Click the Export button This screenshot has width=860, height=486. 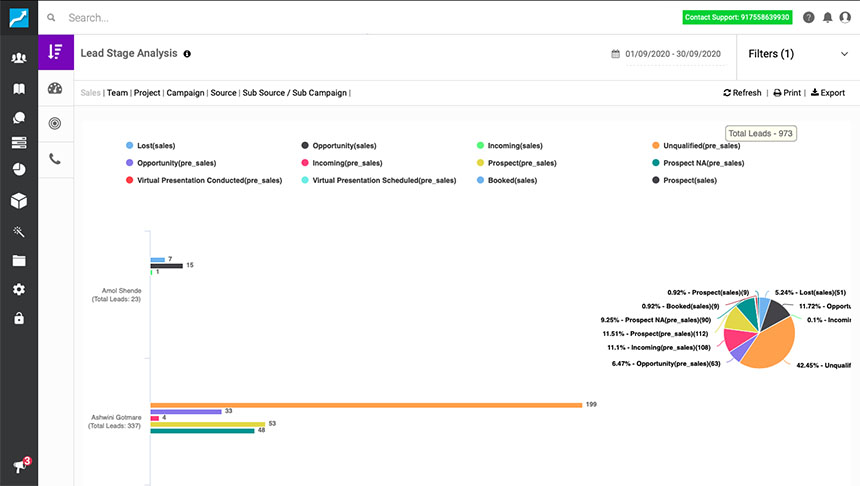pyautogui.click(x=827, y=93)
